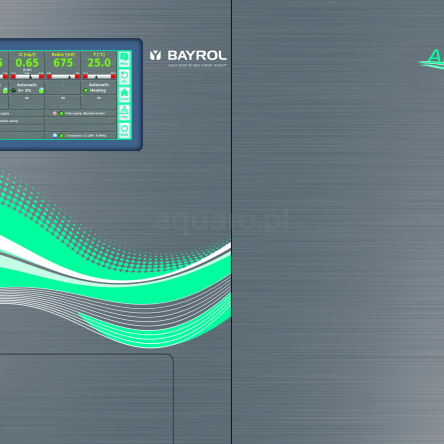Go to the Home screen icon
Viewport: 444px width, 444px height.
pyautogui.click(x=124, y=95)
